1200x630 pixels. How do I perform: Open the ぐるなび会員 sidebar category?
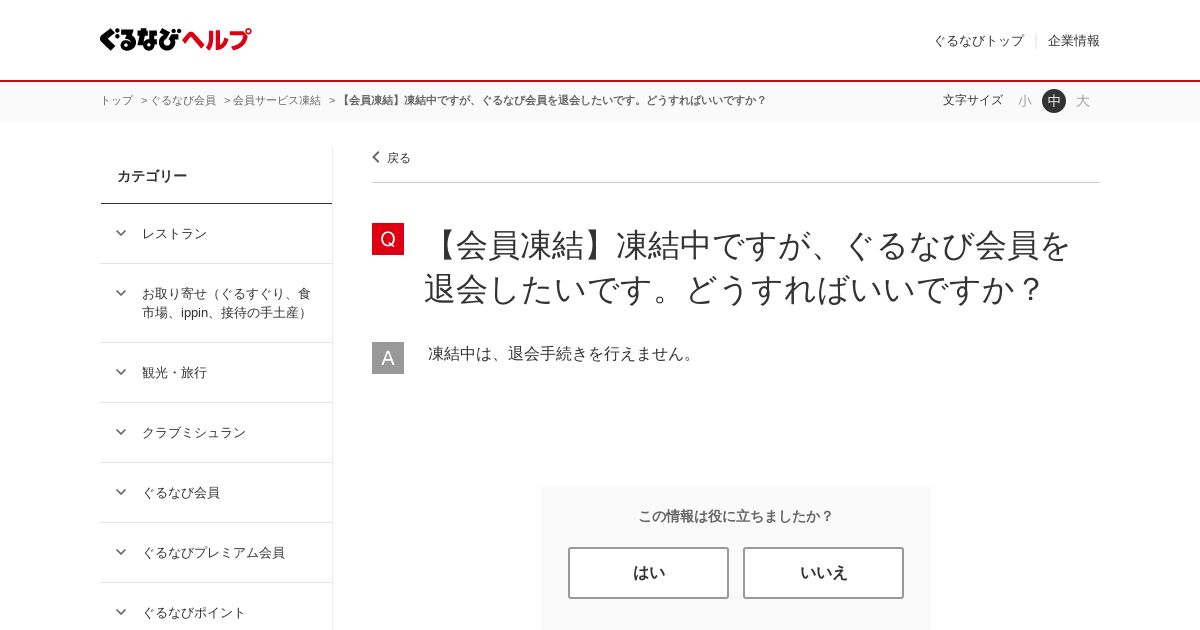(181, 493)
